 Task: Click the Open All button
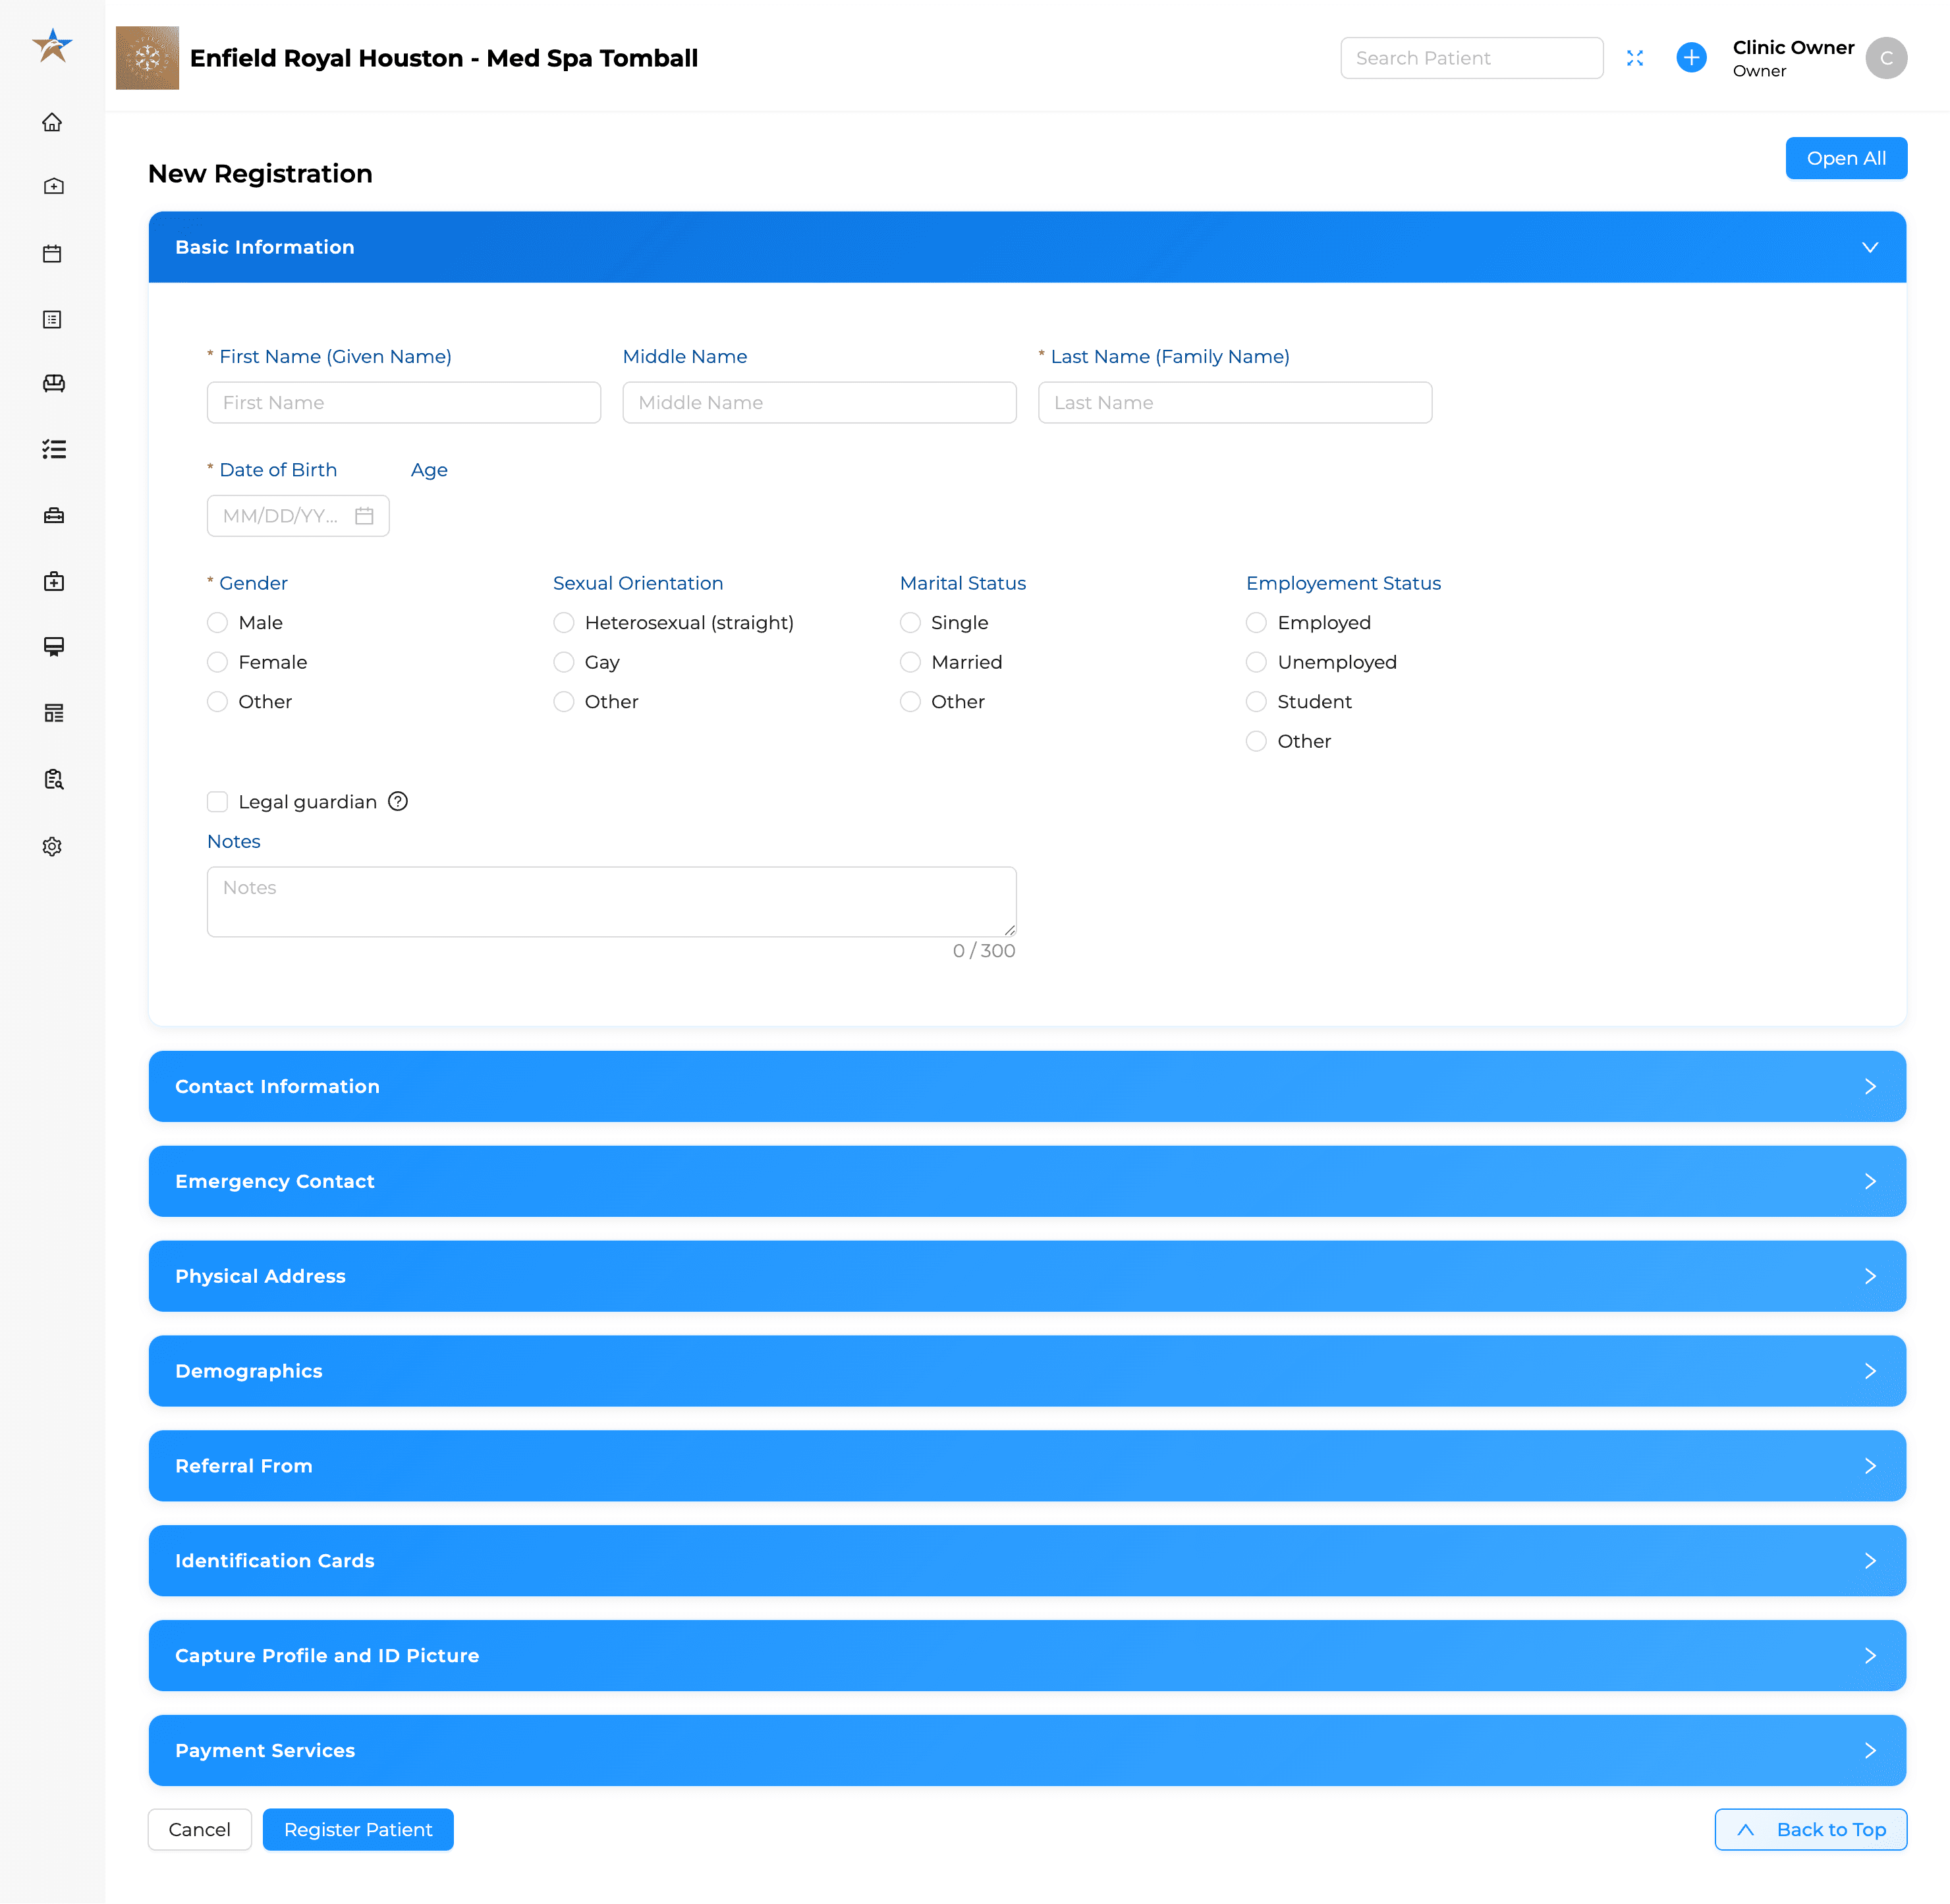coord(1845,157)
